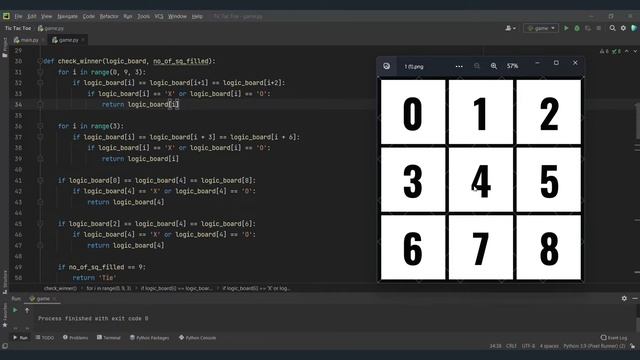The height and width of the screenshot is (360, 640).
Task: Open the Problems tool window
Action: click(x=75, y=338)
